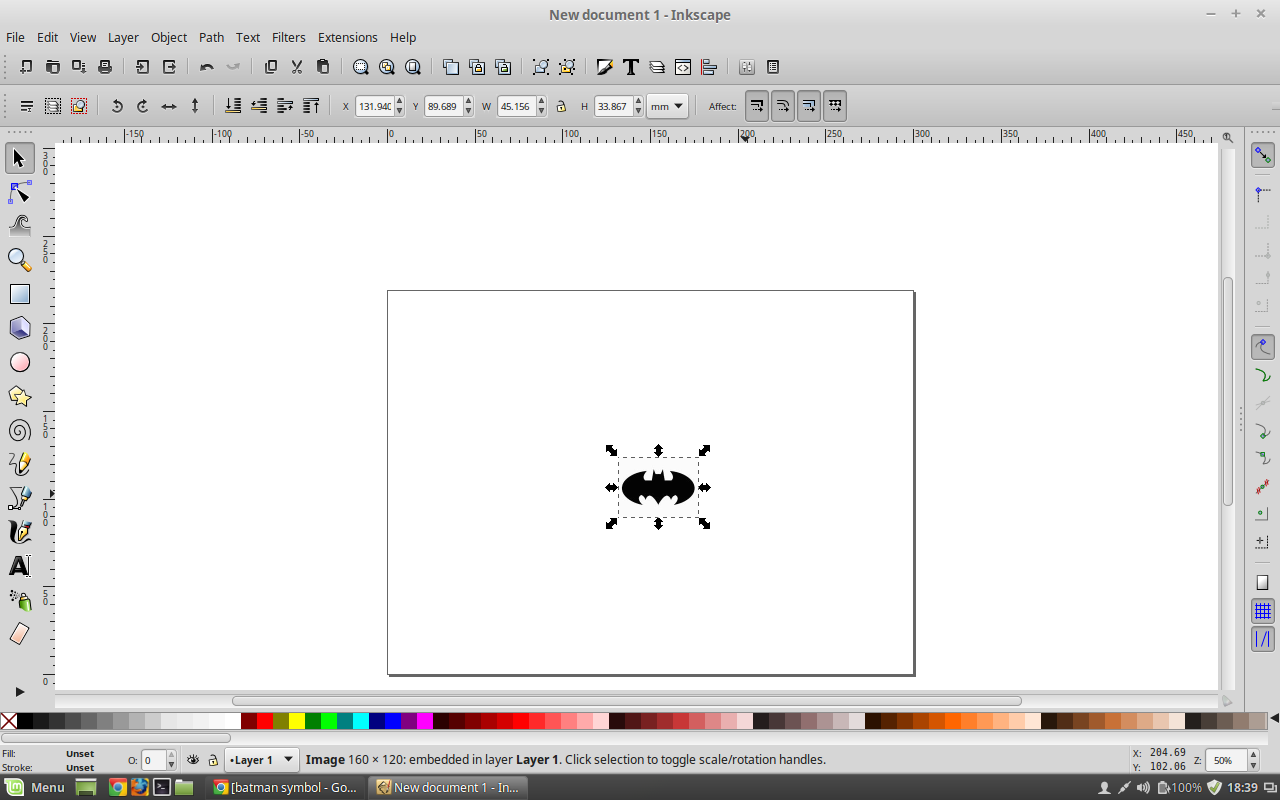Increase X coordinate spinner
Viewport: 1280px width, 800px height.
[400, 101]
